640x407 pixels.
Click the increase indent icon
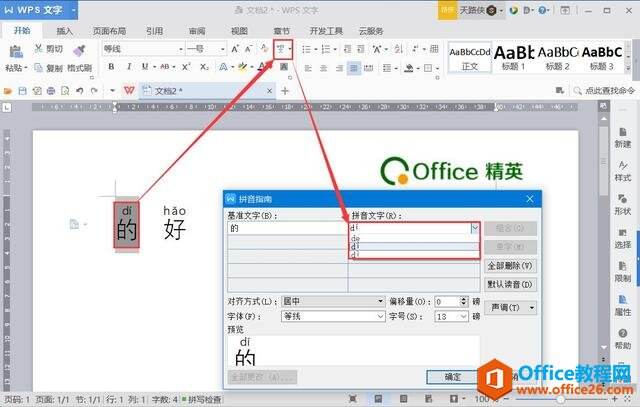(361, 49)
